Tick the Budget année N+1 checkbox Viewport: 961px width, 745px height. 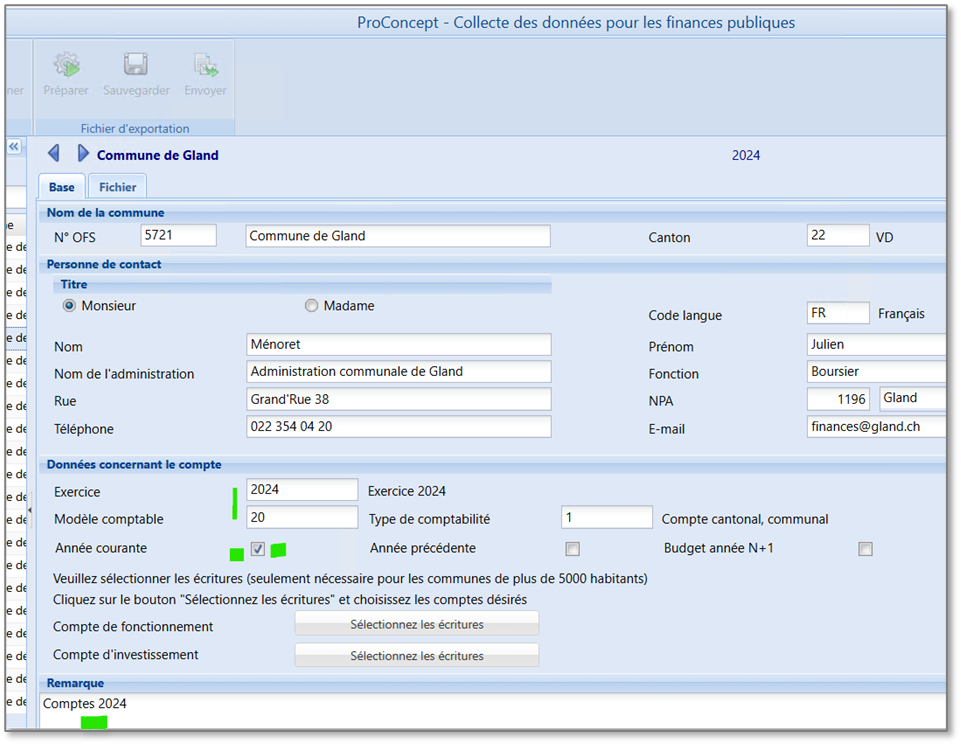[x=865, y=549]
